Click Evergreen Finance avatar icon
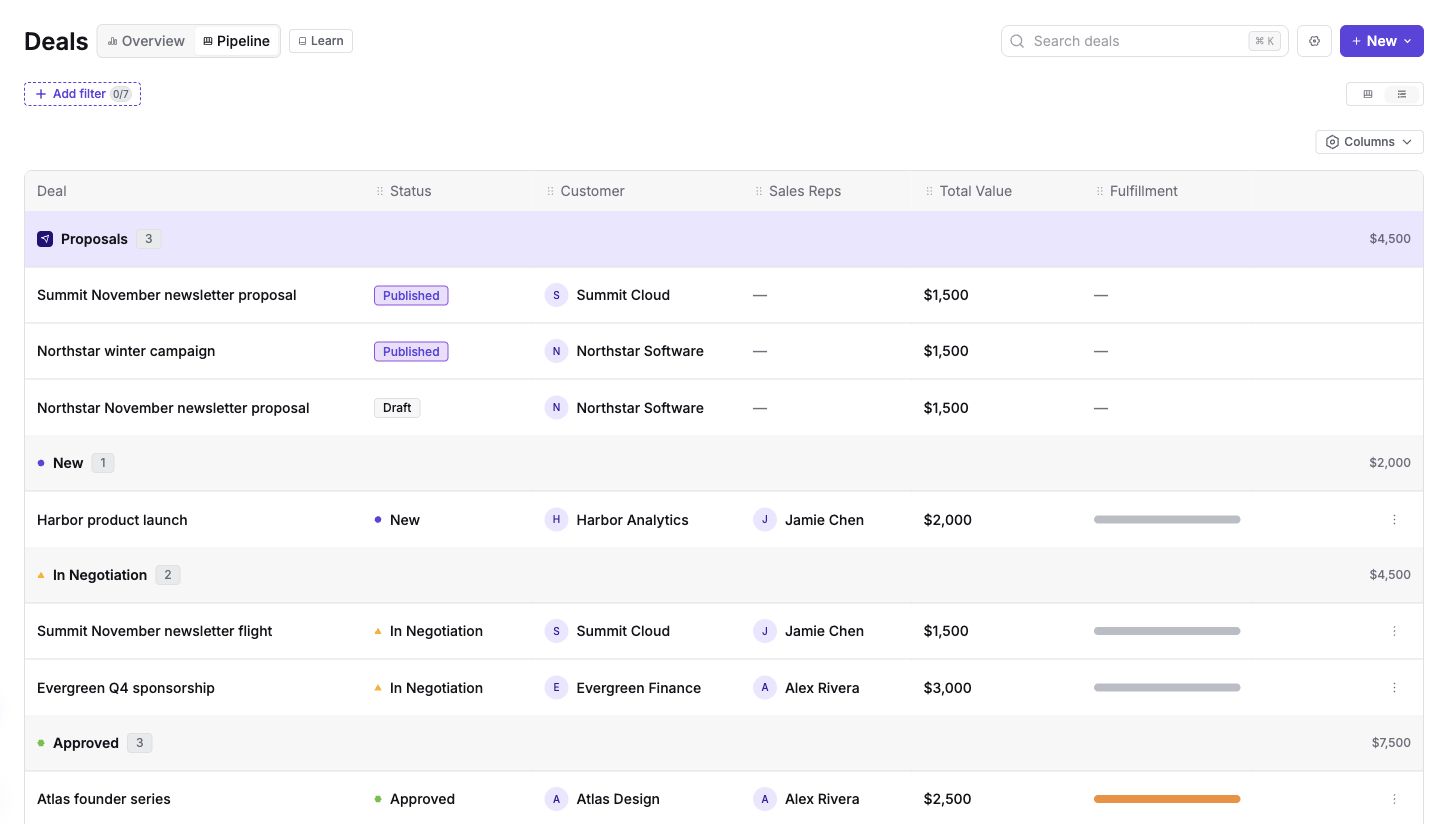Screen dimensions: 1448x824 [556, 688]
